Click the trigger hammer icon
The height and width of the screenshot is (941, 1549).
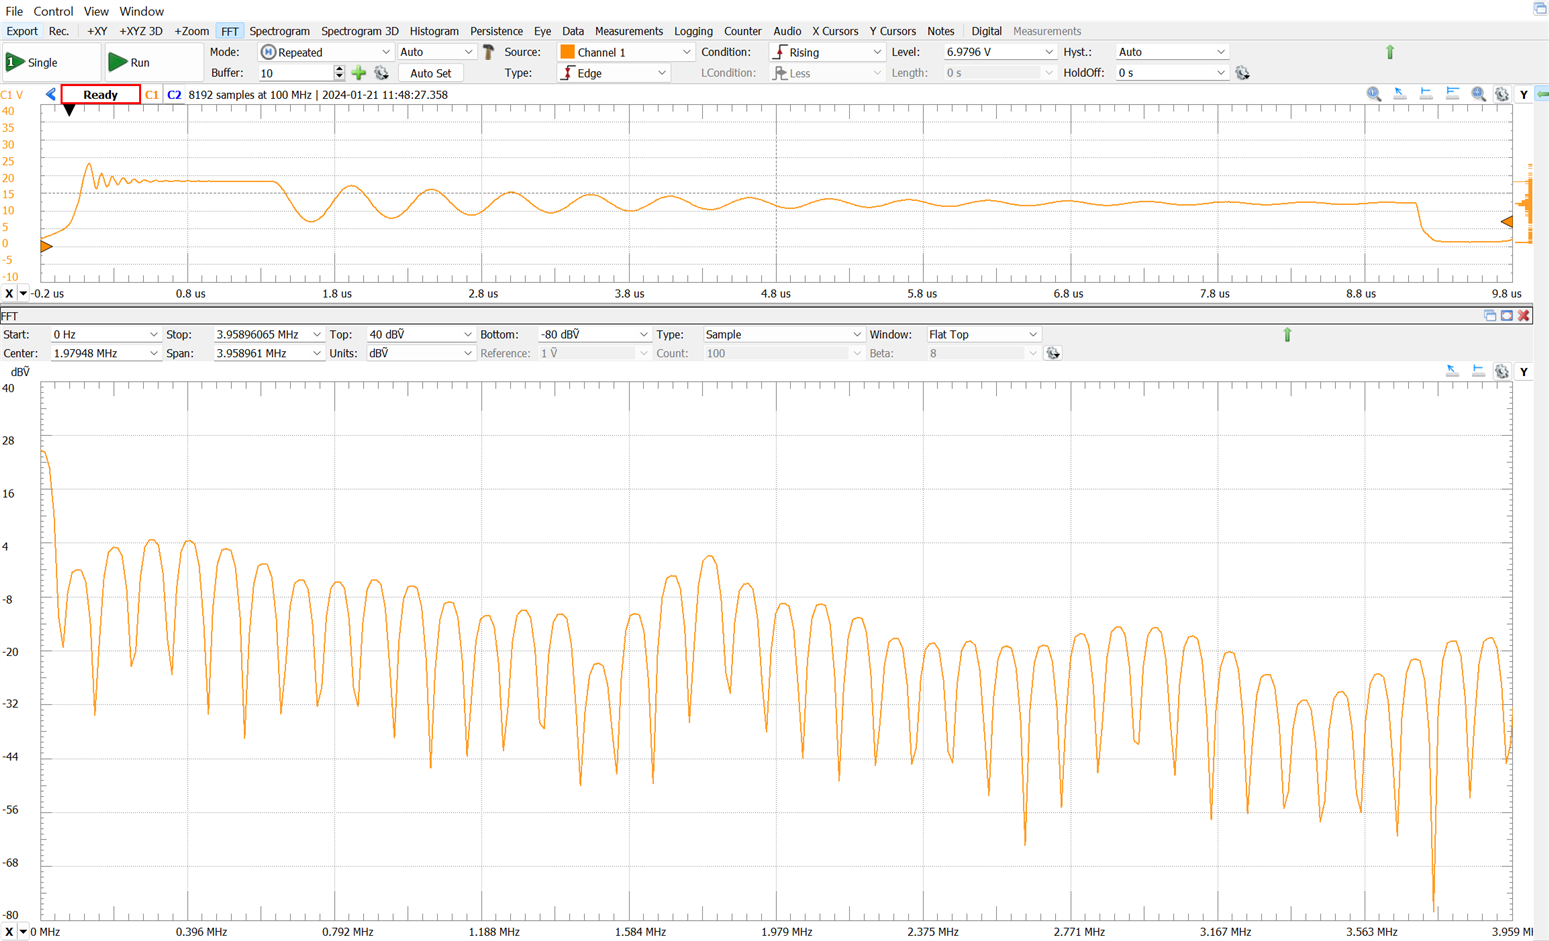(x=488, y=52)
